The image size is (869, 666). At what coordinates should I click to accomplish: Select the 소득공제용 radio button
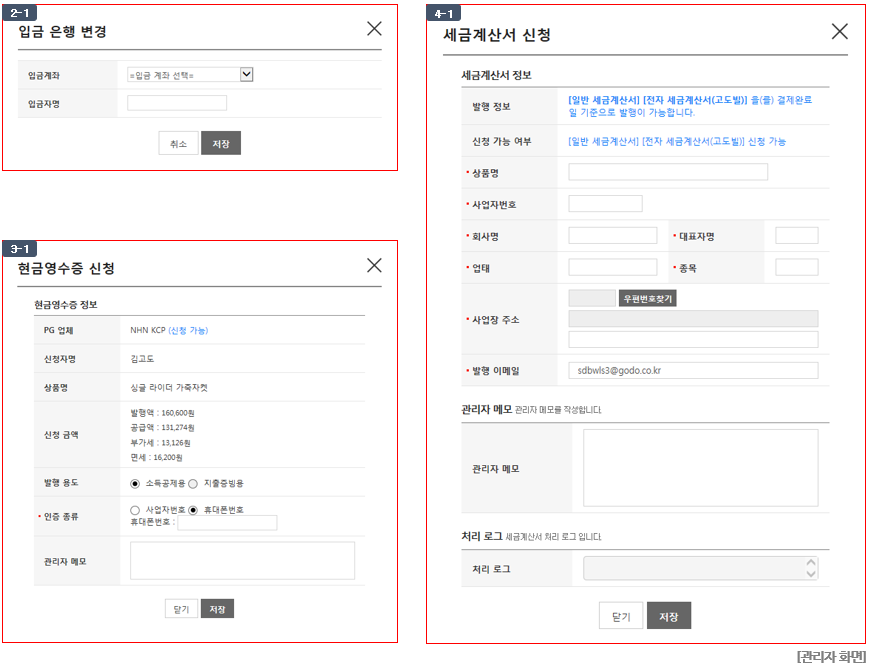[x=135, y=484]
